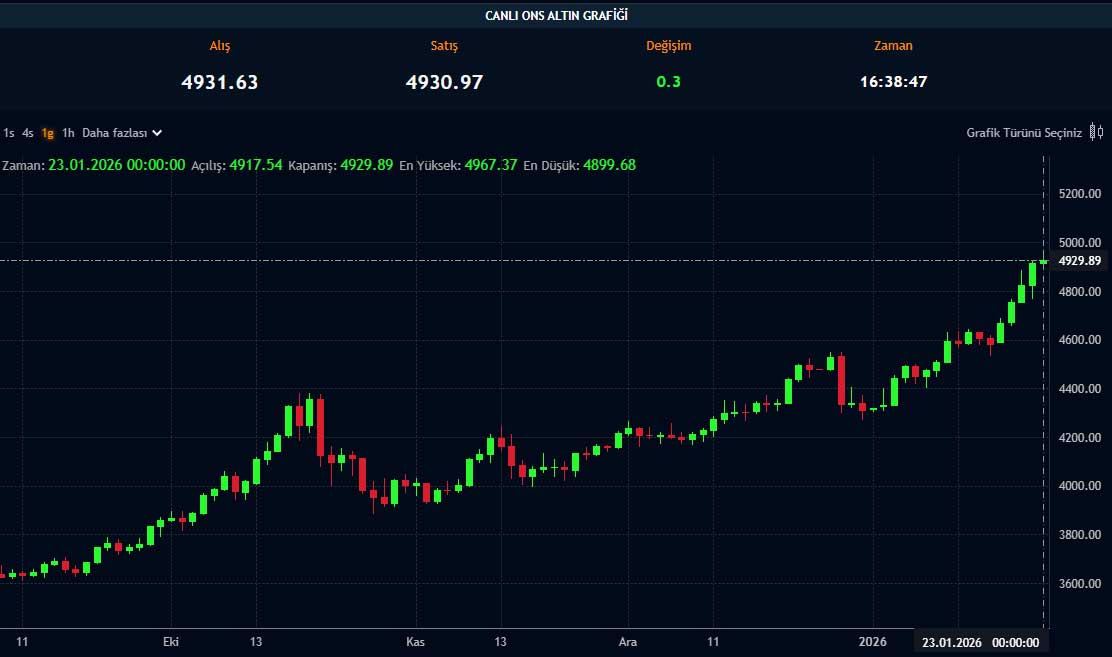Click the chevron arrow beside 'Daha fazlası'
The height and width of the screenshot is (657, 1112).
click(157, 132)
